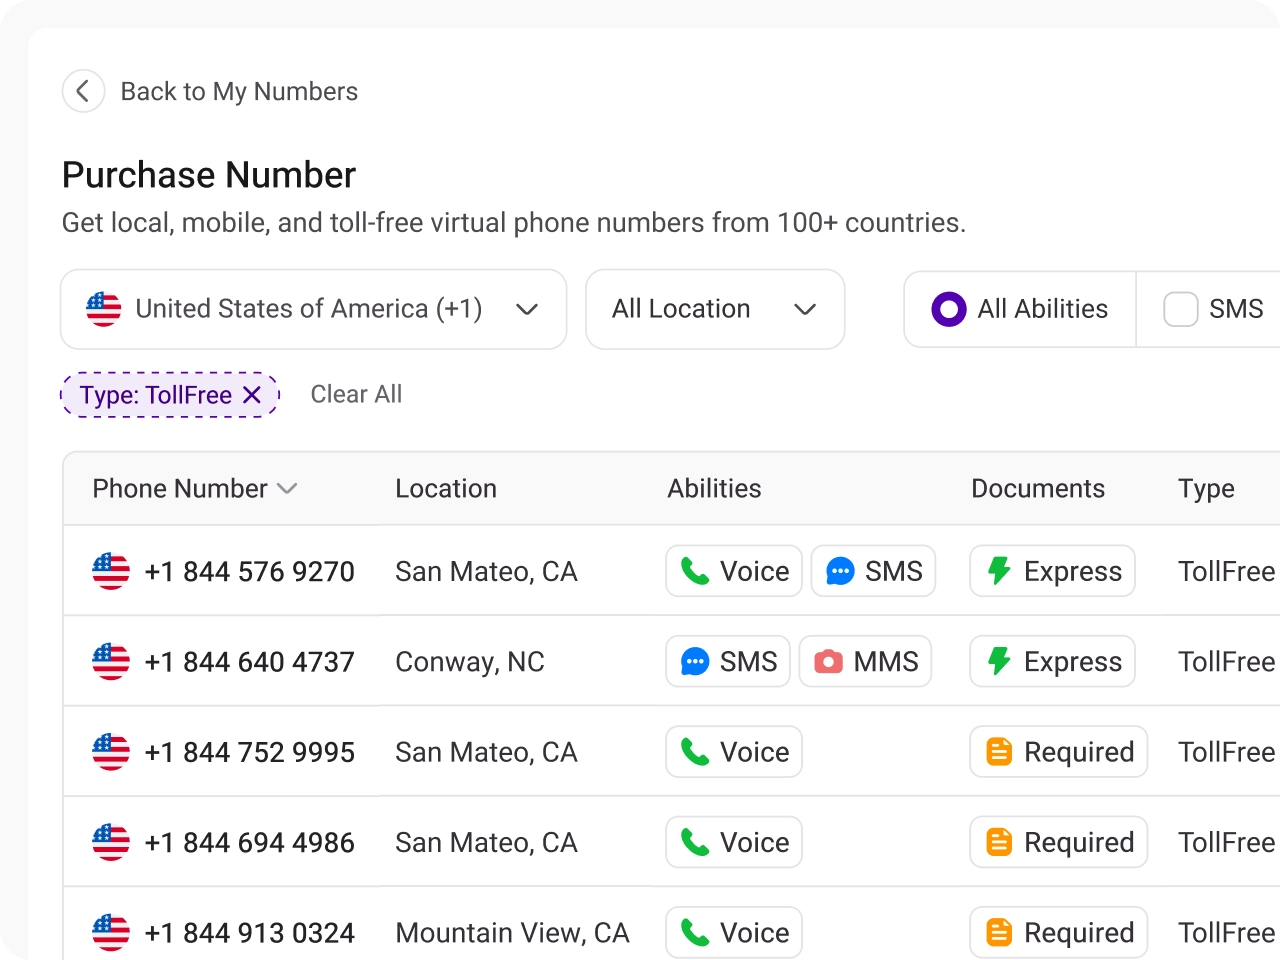This screenshot has width=1280, height=960.
Task: Click the Location column header
Action: click(x=446, y=488)
